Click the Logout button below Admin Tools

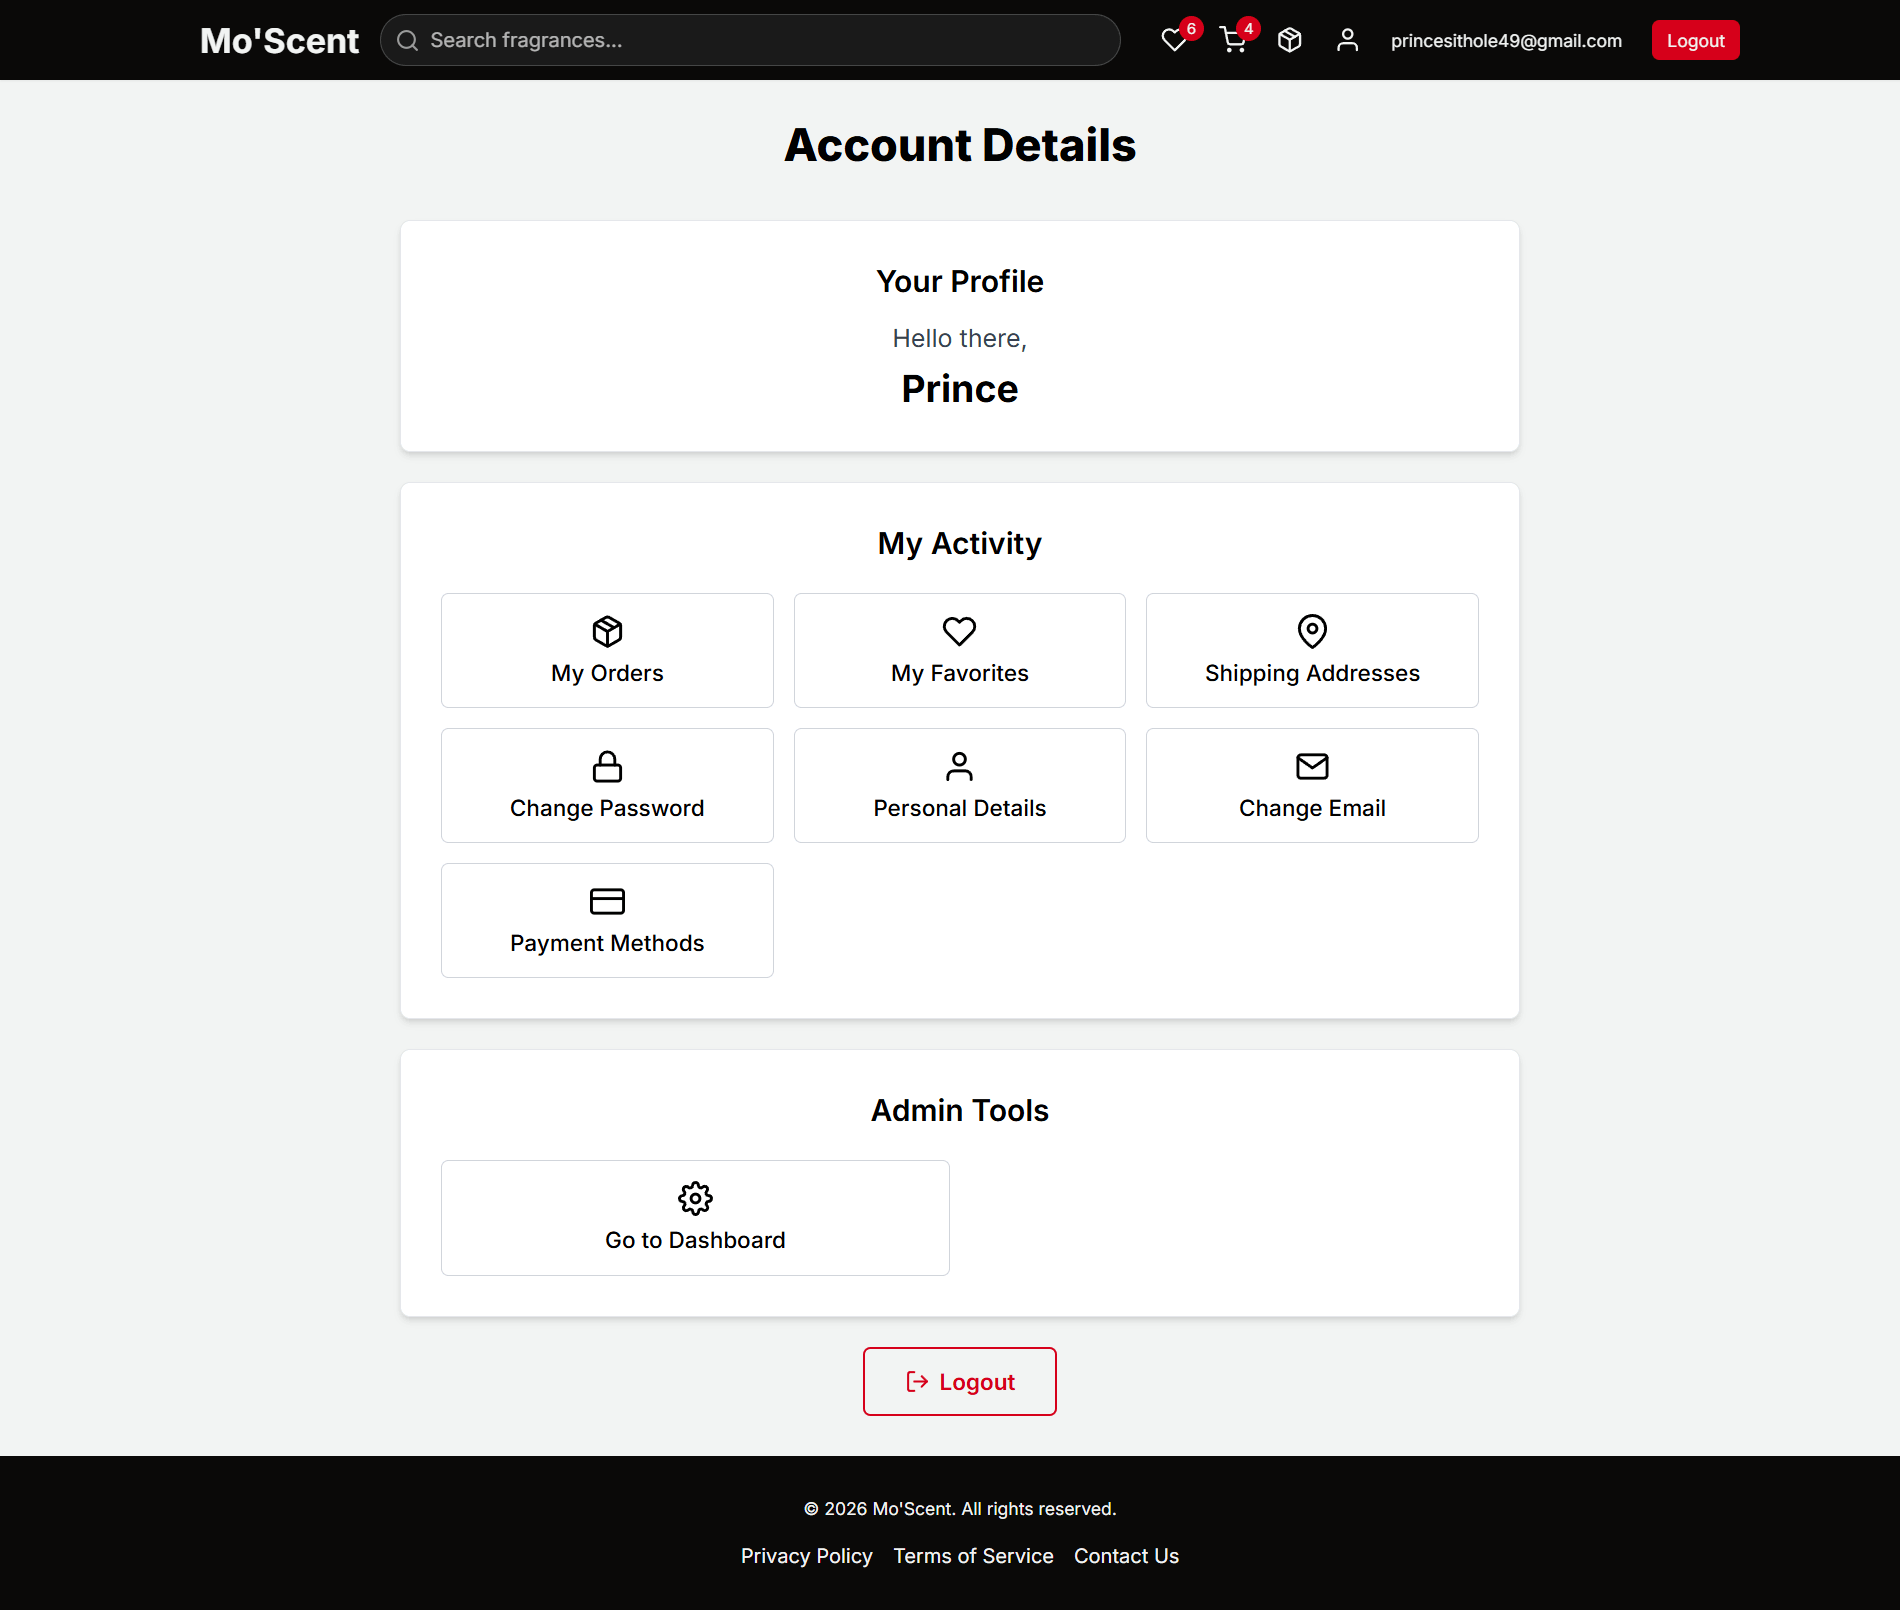959,1381
